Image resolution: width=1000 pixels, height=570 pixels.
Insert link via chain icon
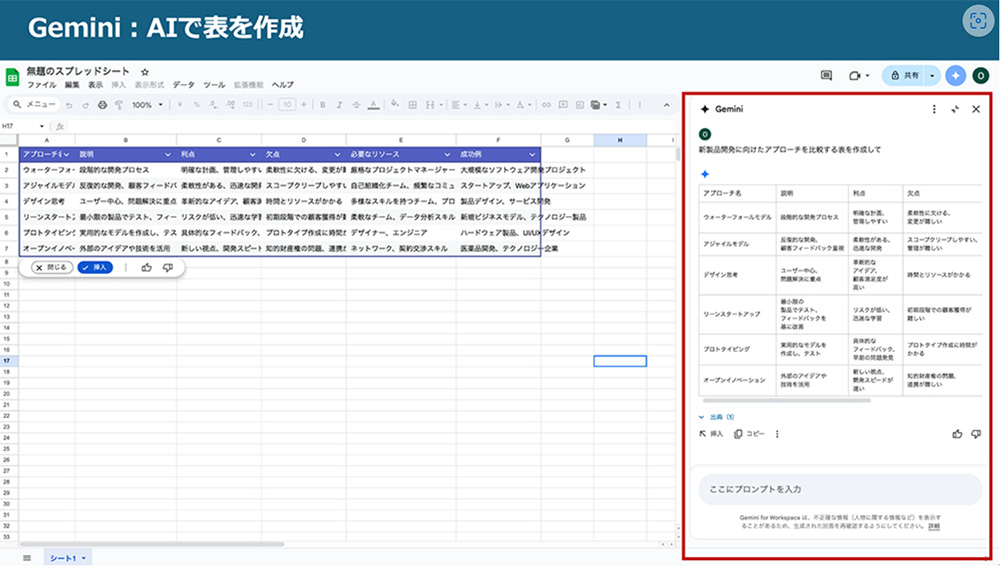click(546, 105)
